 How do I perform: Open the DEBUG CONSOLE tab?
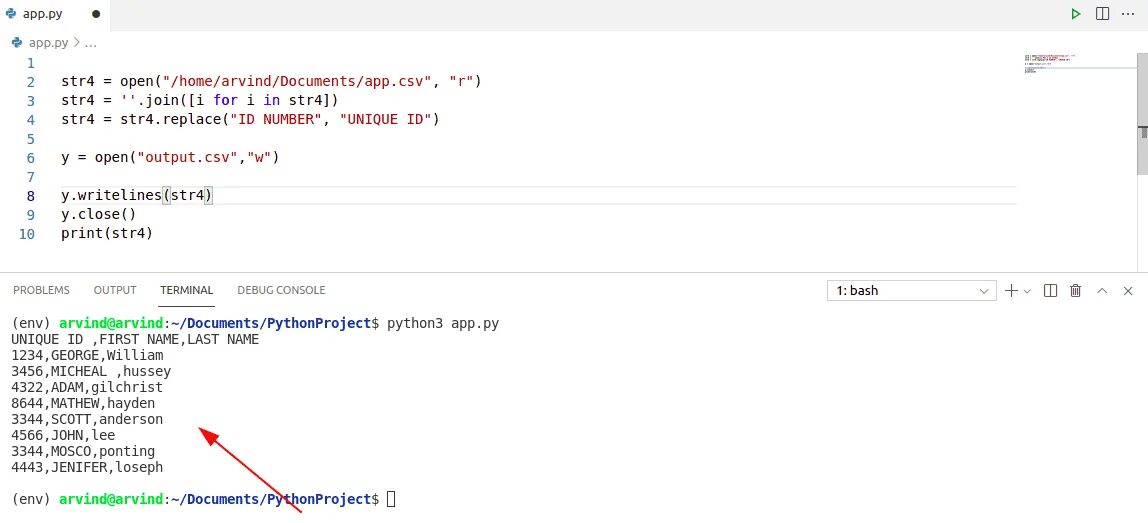[281, 290]
